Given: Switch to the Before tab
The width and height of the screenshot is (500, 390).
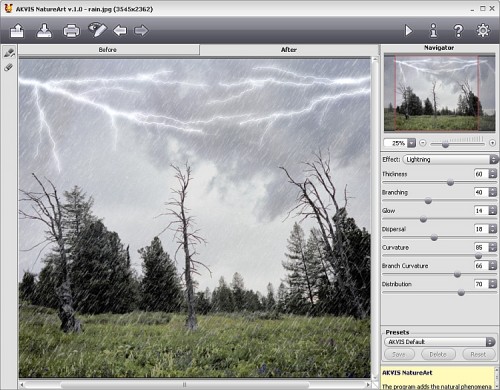Looking at the screenshot, I should coord(109,50).
